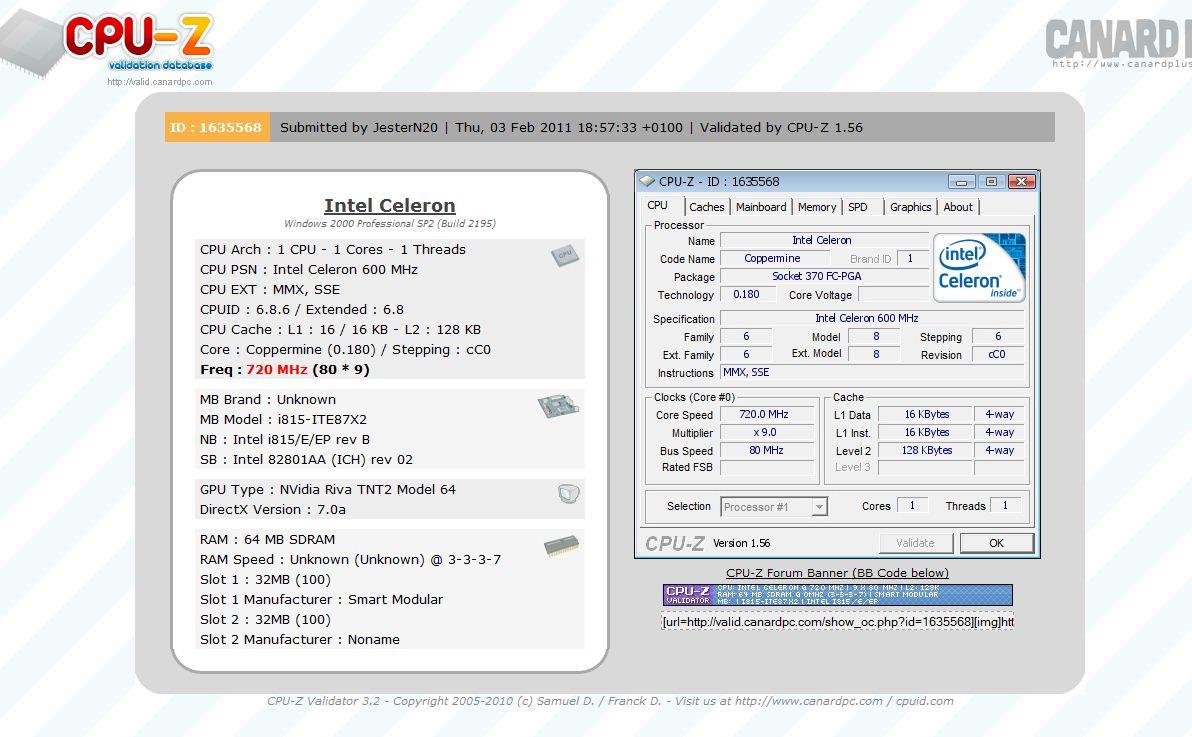Click the Code Name value Coppermine
This screenshot has width=1192, height=737.
773,259
